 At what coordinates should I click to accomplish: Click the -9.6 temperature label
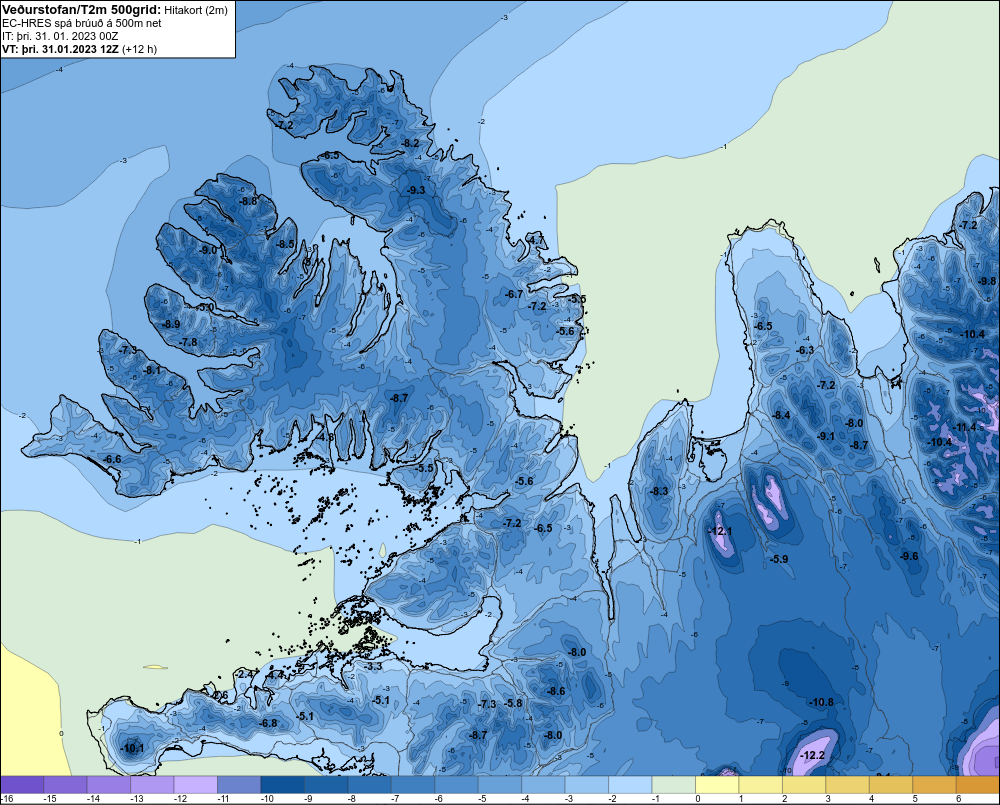(x=909, y=556)
